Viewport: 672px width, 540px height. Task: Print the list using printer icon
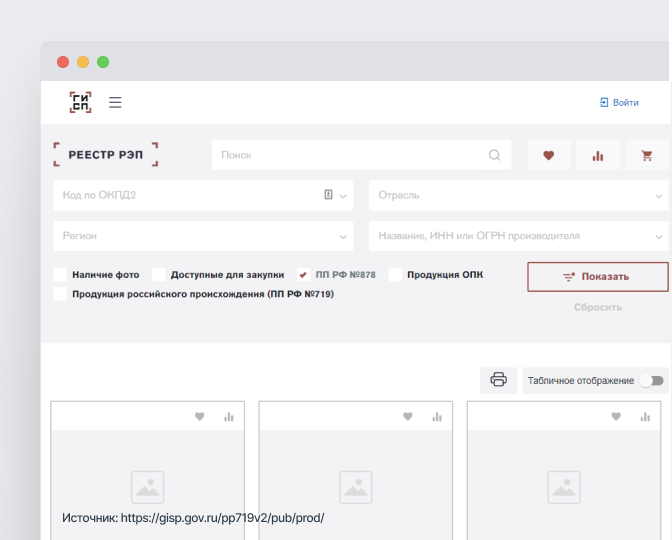[x=498, y=380]
